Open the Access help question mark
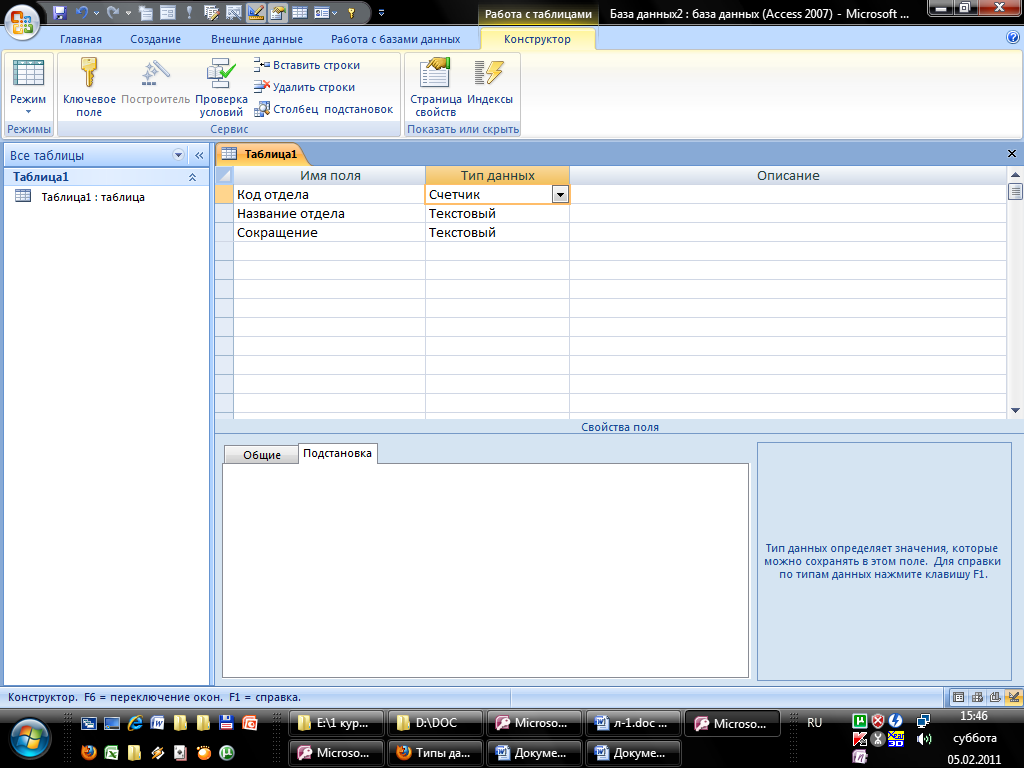The height and width of the screenshot is (768, 1024). click(1013, 38)
